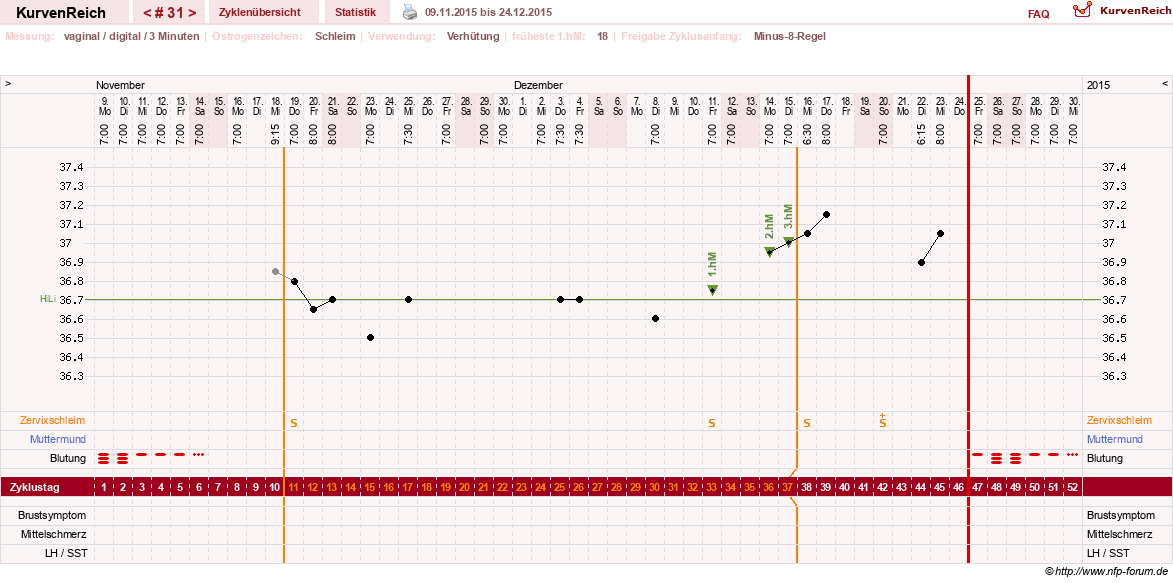Click the S+ mucus symbol on cycle day 42

[883, 421]
